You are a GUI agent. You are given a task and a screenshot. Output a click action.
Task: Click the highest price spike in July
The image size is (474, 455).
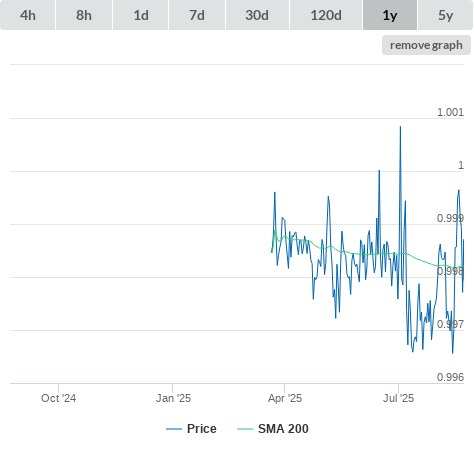(400, 127)
